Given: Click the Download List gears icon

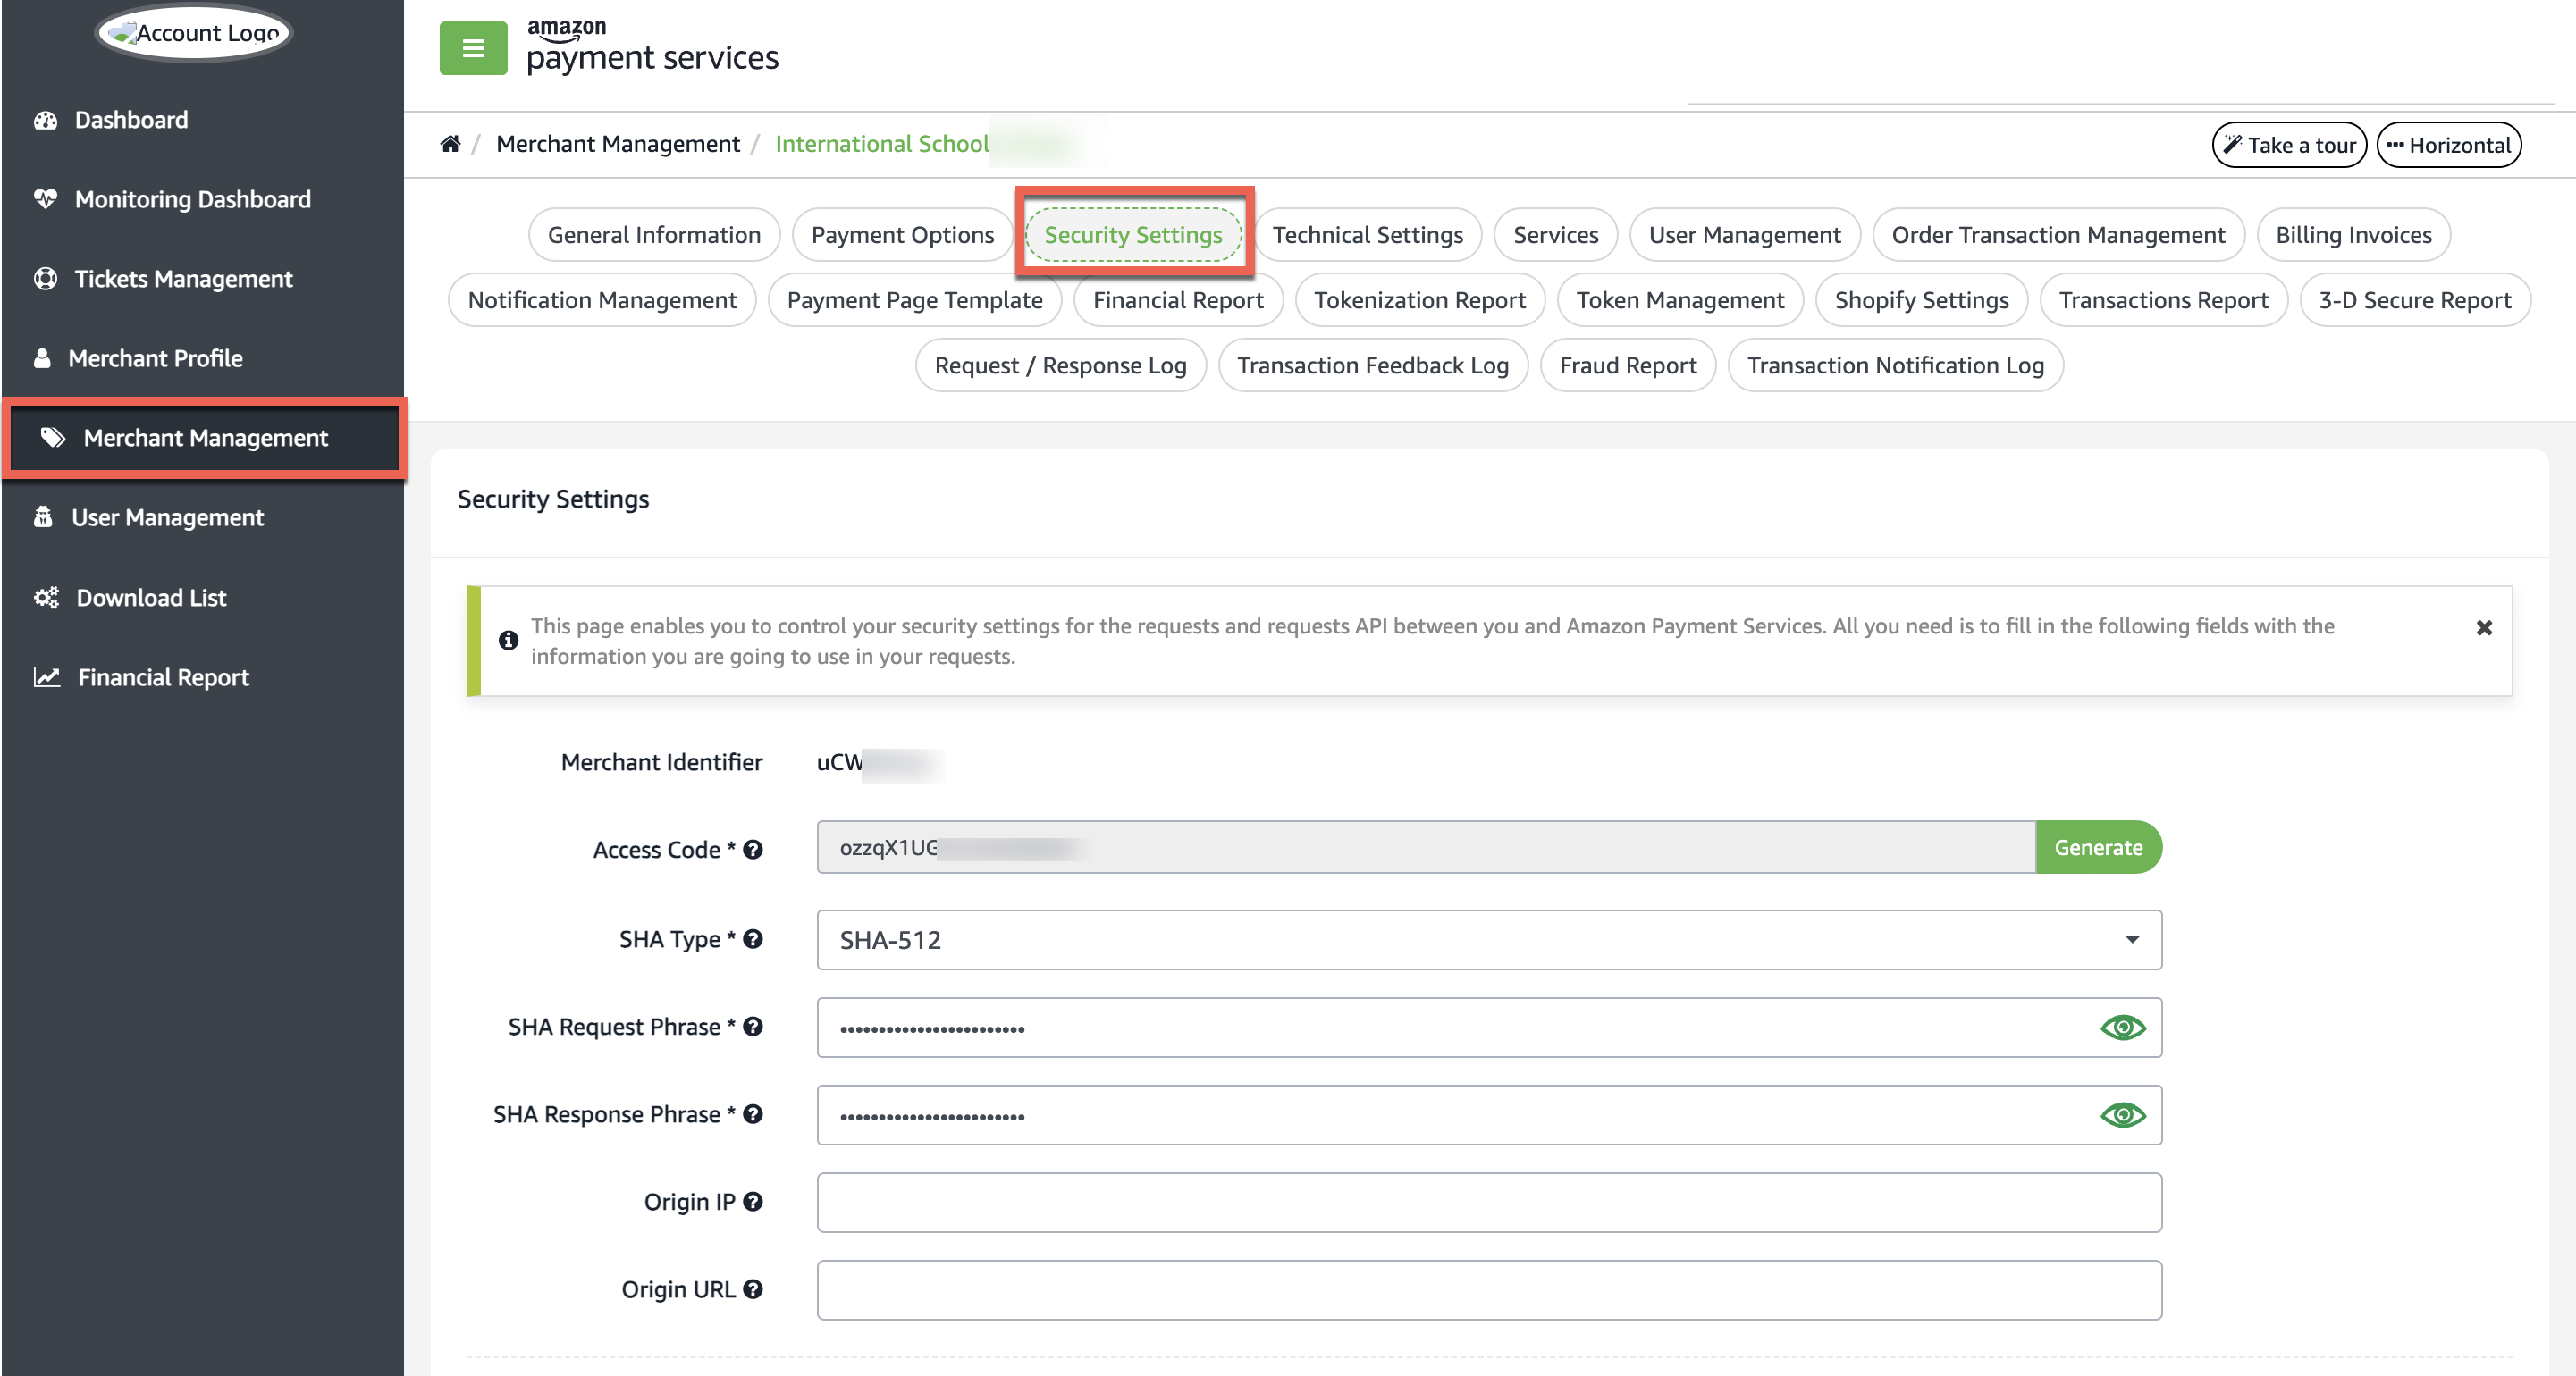Looking at the screenshot, I should (x=47, y=597).
